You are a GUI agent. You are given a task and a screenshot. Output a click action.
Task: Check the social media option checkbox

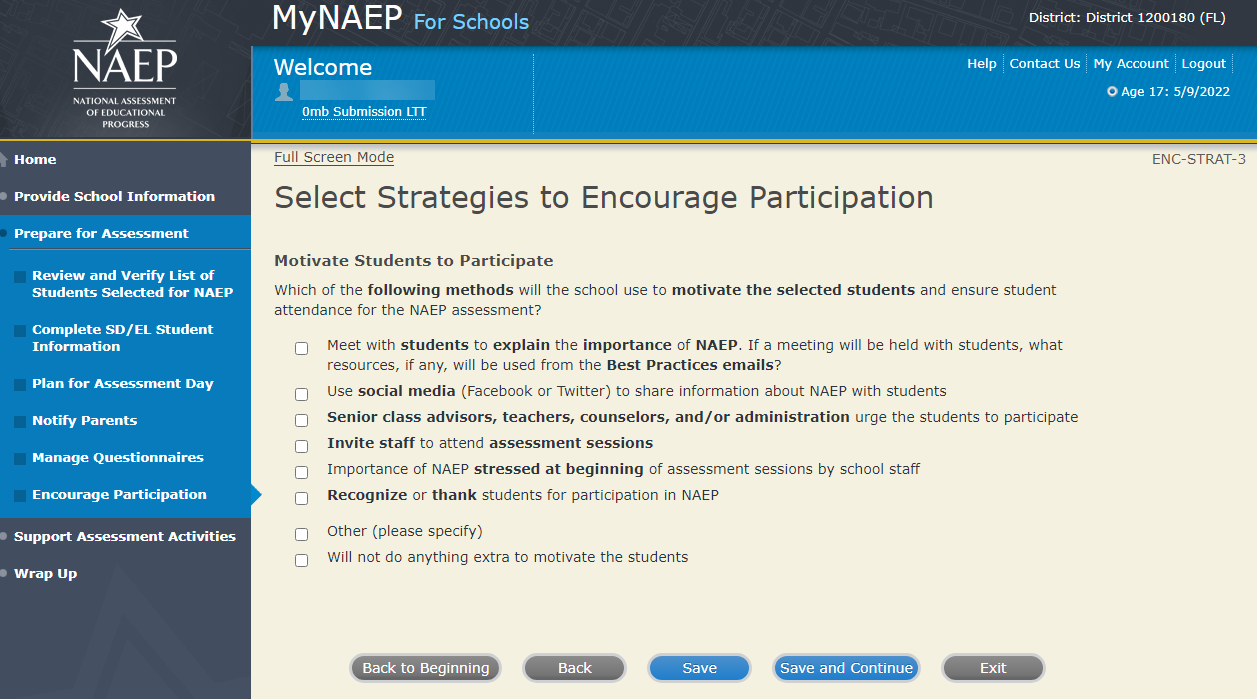(301, 394)
